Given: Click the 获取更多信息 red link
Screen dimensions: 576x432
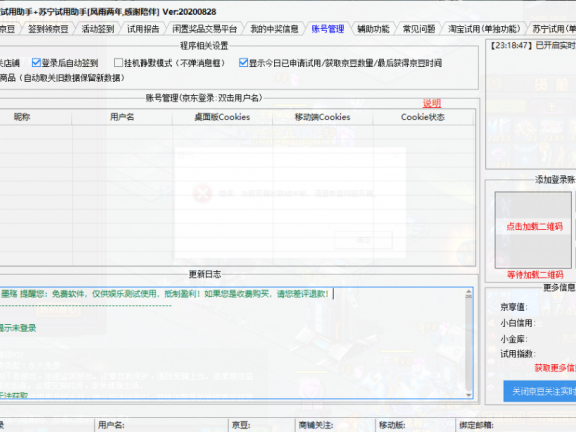Looking at the screenshot, I should (555, 368).
